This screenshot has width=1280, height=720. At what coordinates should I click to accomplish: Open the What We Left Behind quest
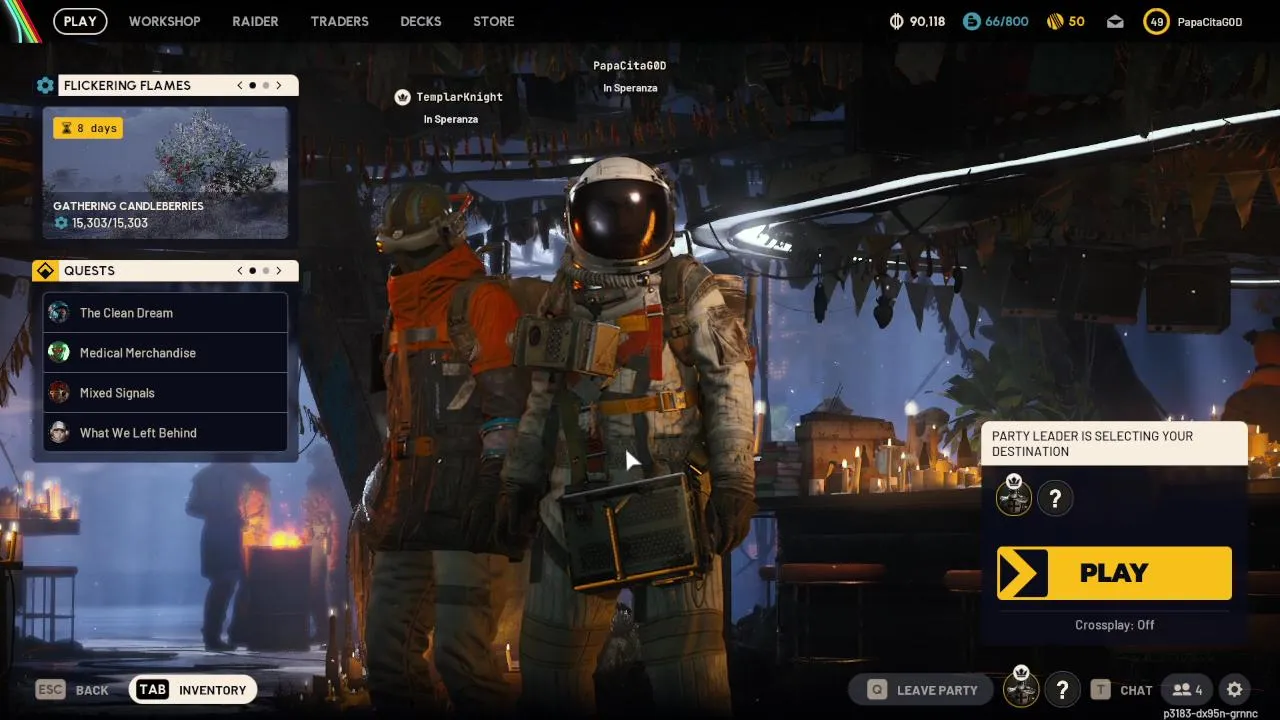(165, 433)
